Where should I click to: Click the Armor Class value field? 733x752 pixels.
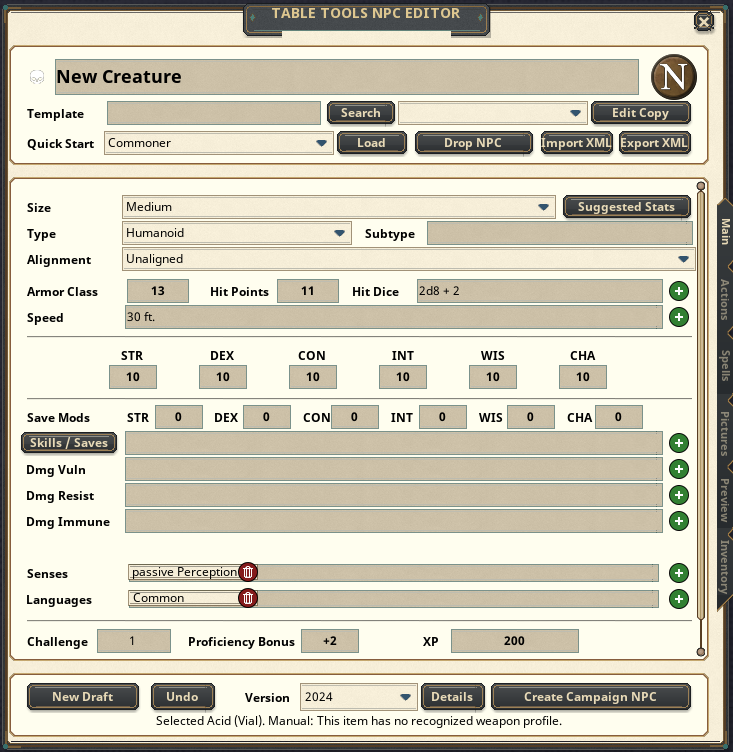tap(158, 291)
